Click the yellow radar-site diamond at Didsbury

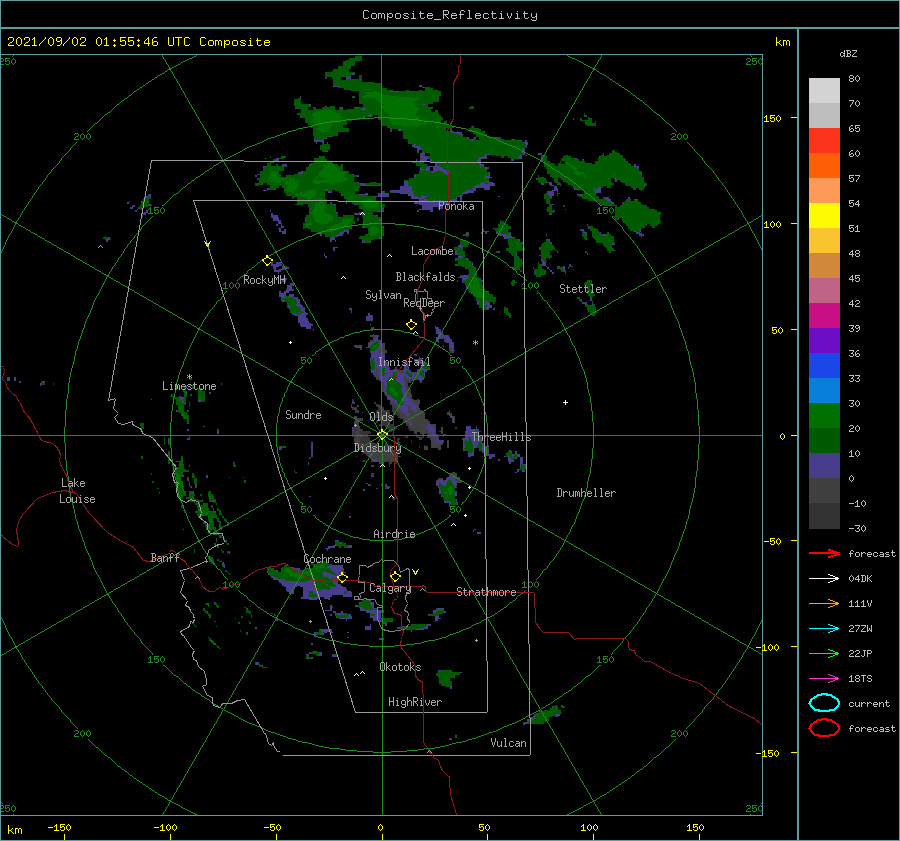pyautogui.click(x=382, y=435)
